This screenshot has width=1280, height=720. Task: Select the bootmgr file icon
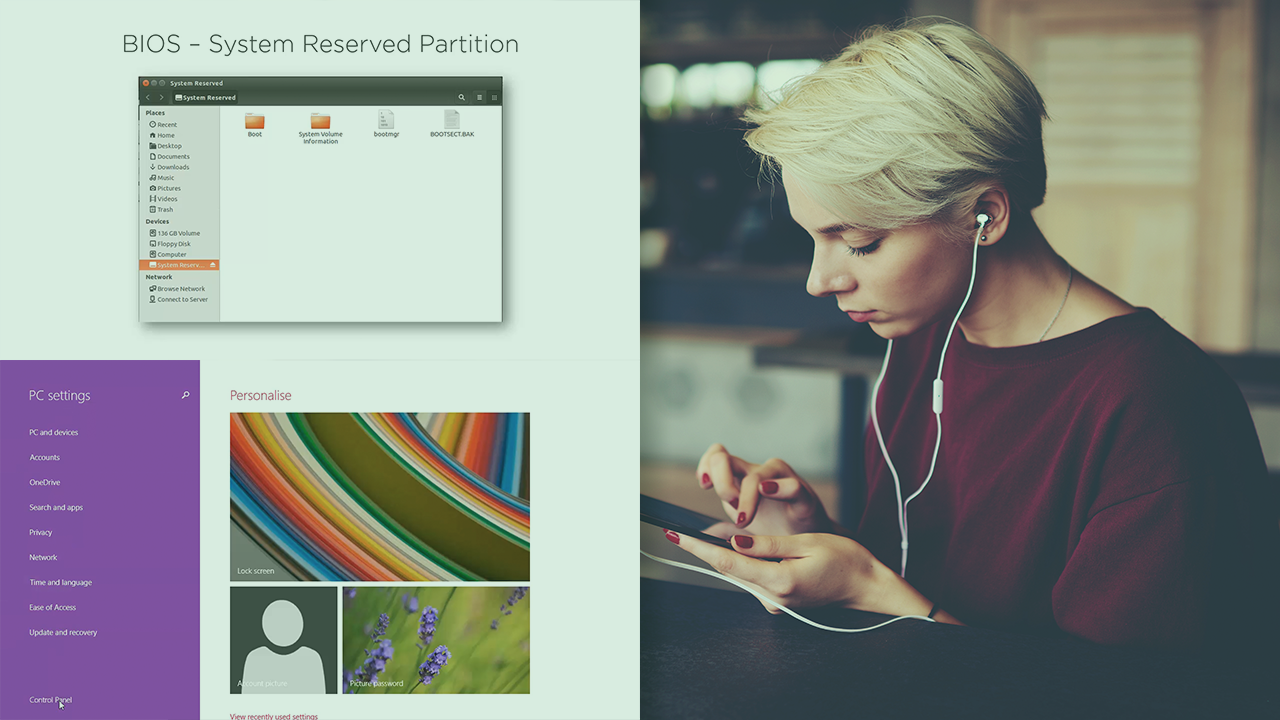point(386,121)
